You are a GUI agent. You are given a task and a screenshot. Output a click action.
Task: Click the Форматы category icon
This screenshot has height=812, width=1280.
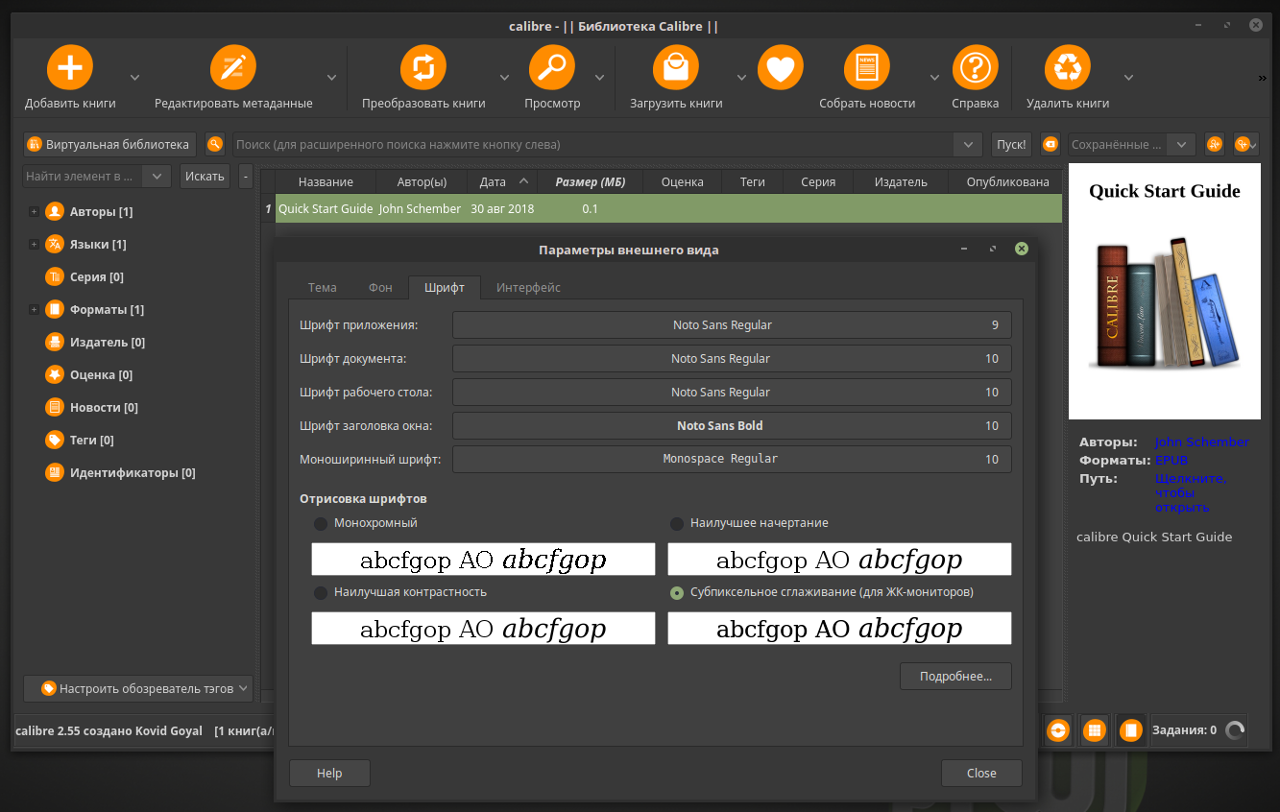pos(54,309)
